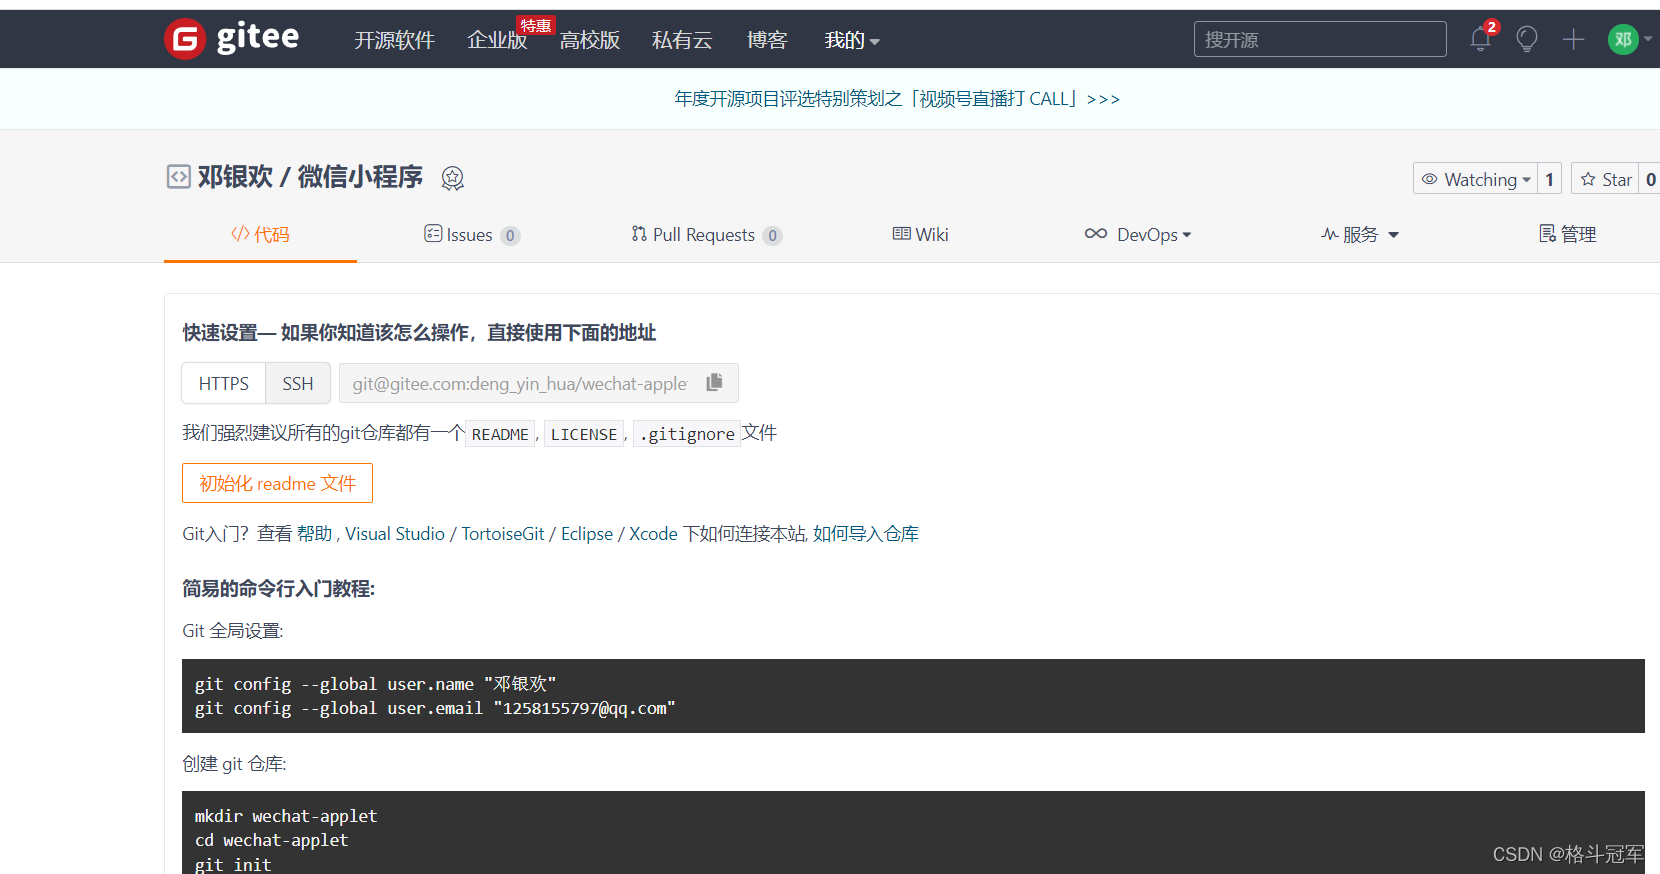Screen dimensions: 1660x874
Task: Open the Watching dropdown
Action: point(1475,179)
